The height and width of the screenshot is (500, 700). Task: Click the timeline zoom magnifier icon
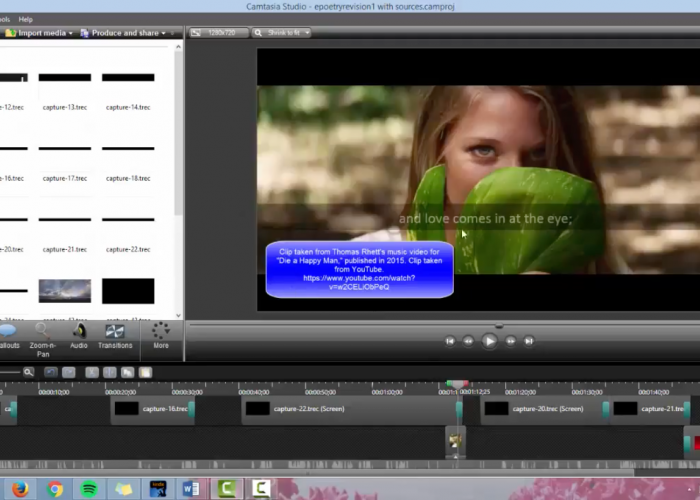click(29, 372)
